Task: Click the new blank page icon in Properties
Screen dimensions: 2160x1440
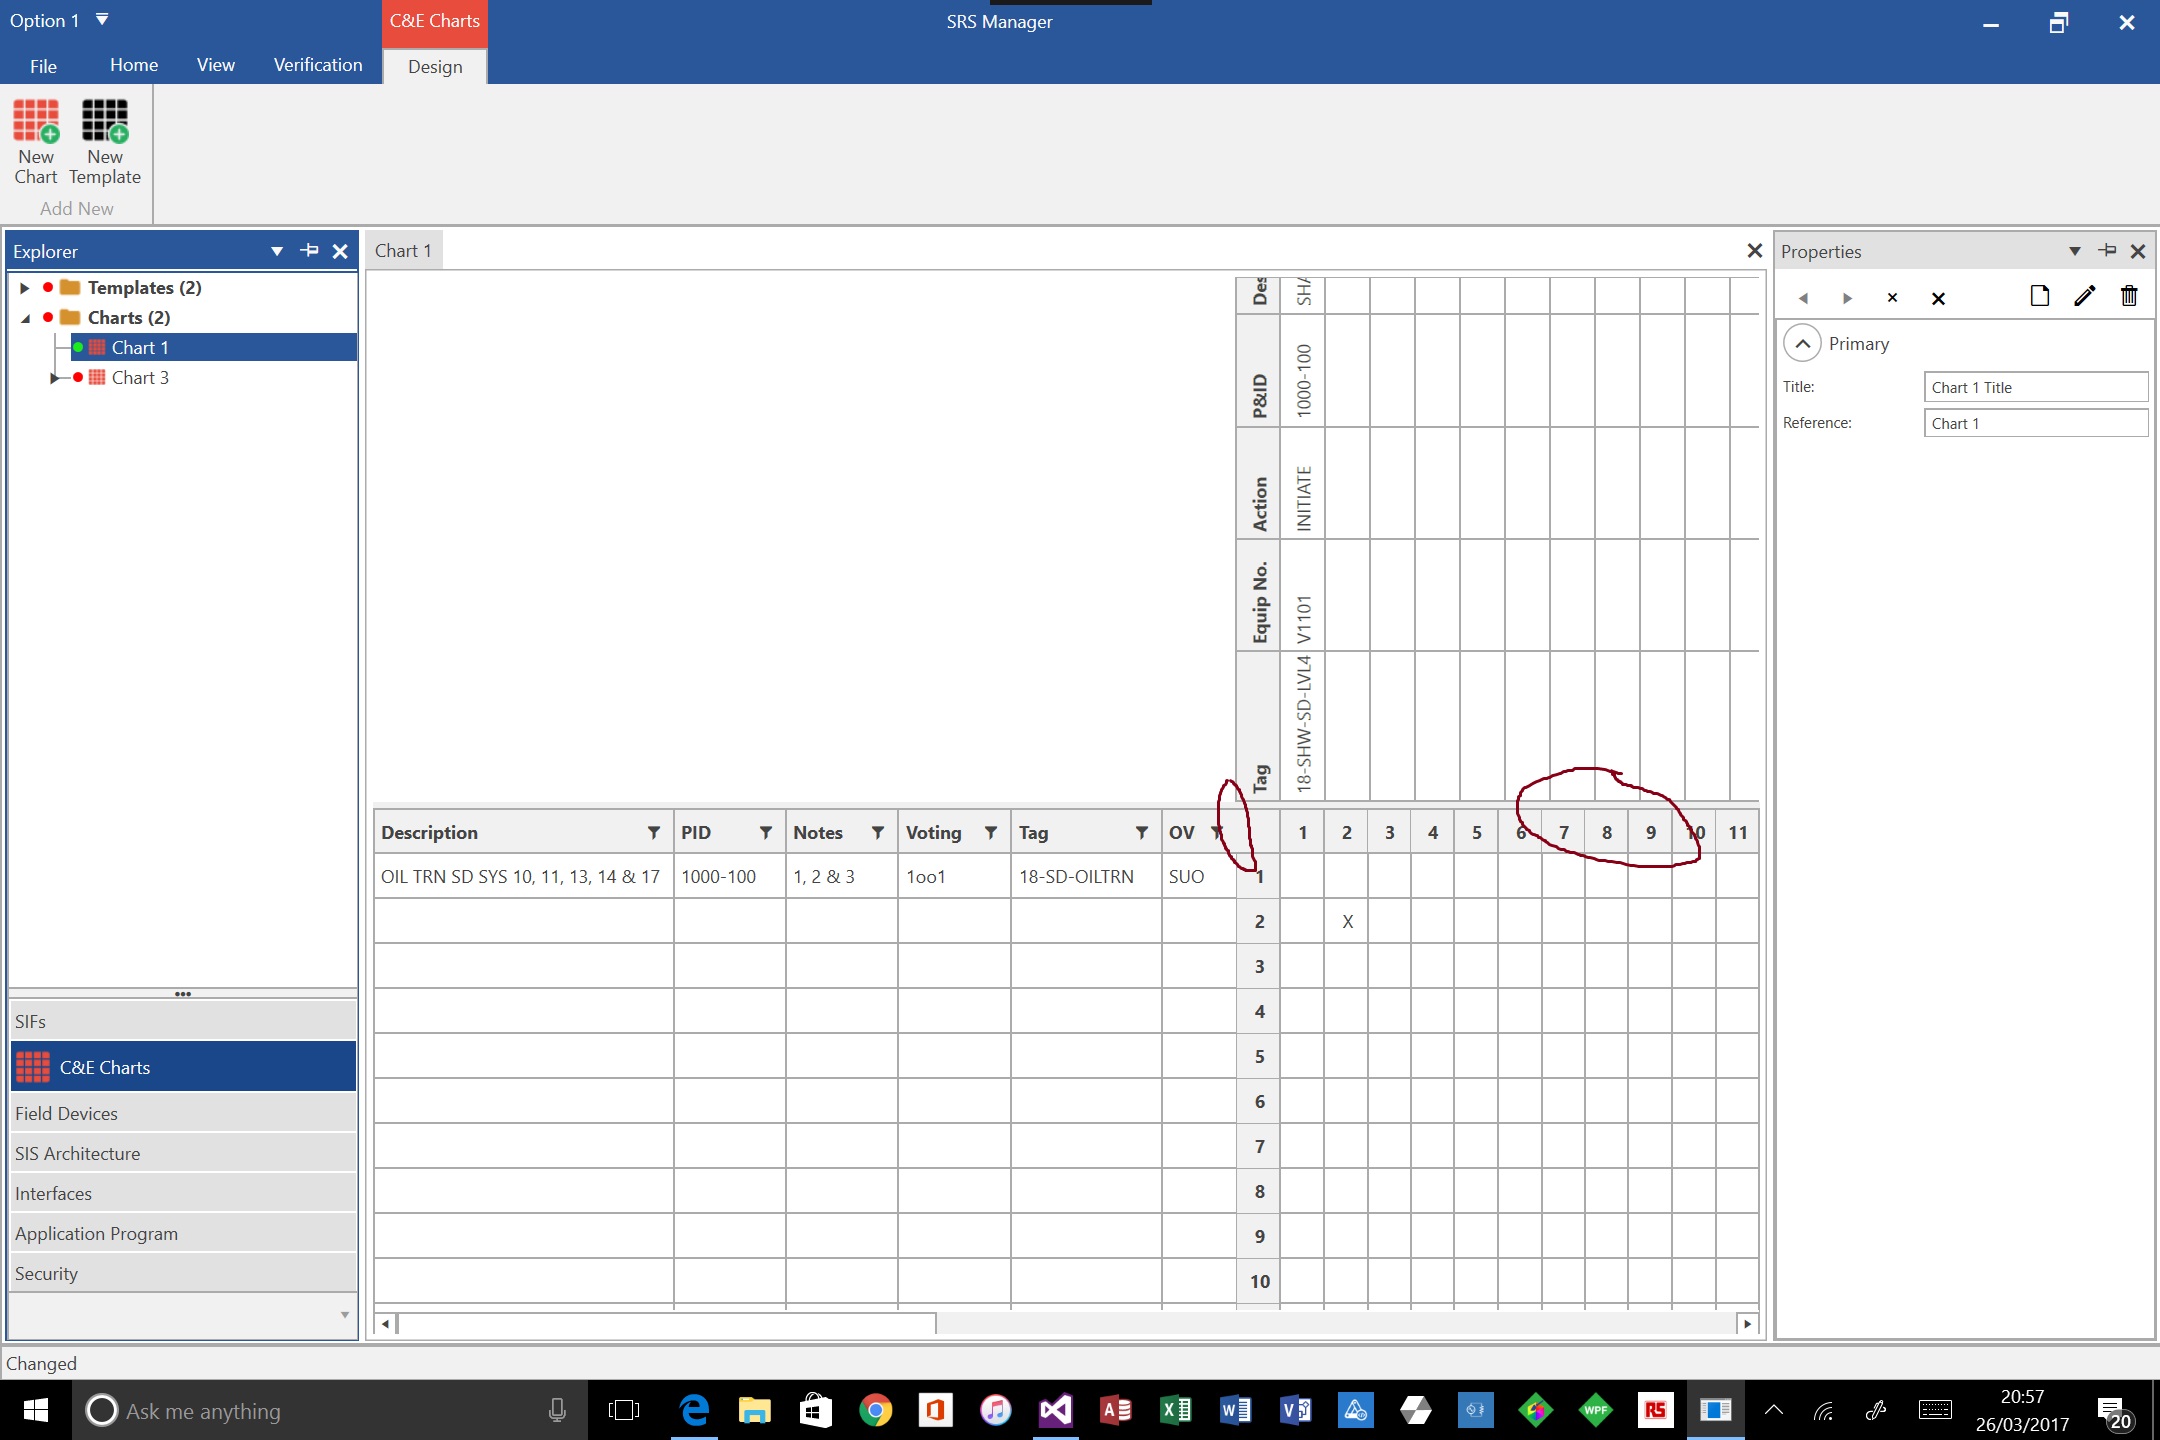Action: (2039, 296)
